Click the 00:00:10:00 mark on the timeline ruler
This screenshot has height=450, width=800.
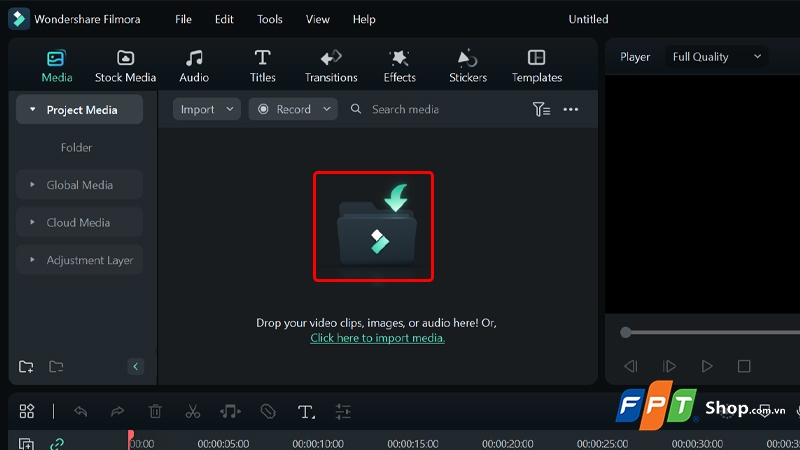point(318,443)
